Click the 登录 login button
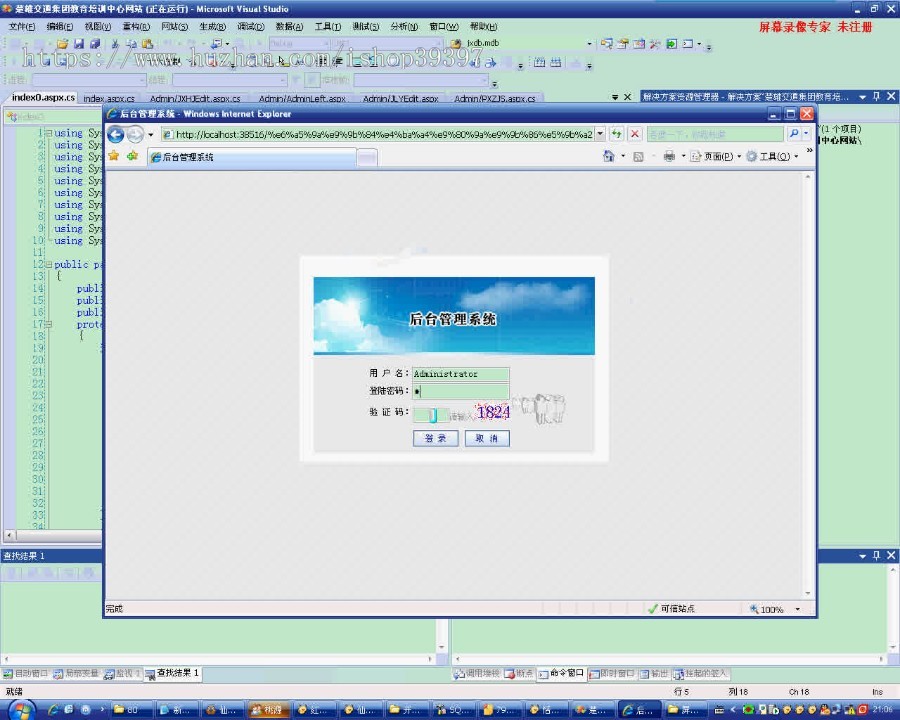Viewport: 900px width, 720px height. (x=436, y=438)
